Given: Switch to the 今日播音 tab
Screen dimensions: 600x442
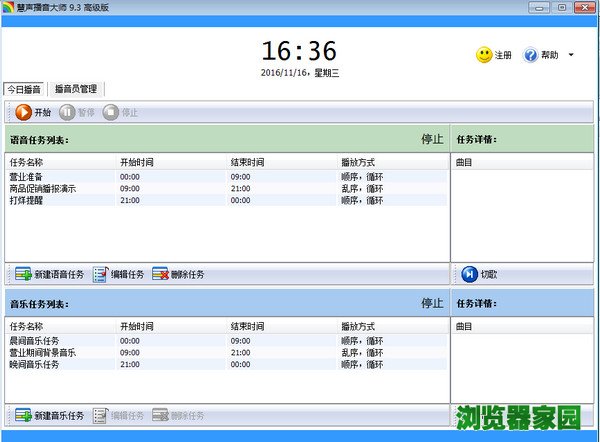Looking at the screenshot, I should 24,89.
